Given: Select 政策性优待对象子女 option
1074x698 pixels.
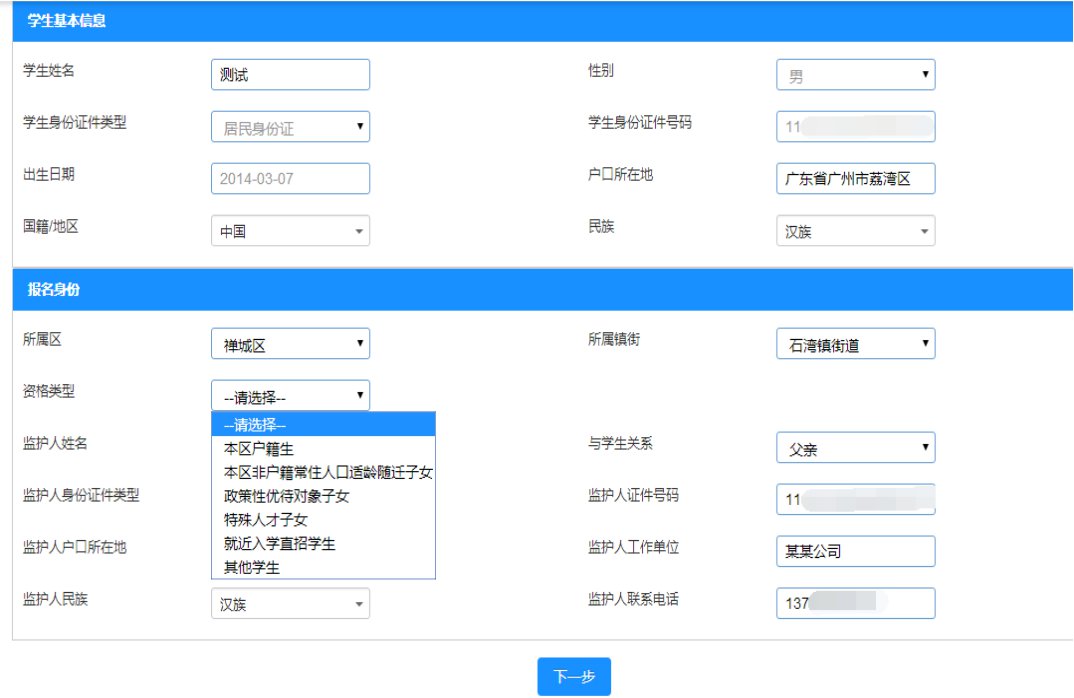Looking at the screenshot, I should click(287, 496).
